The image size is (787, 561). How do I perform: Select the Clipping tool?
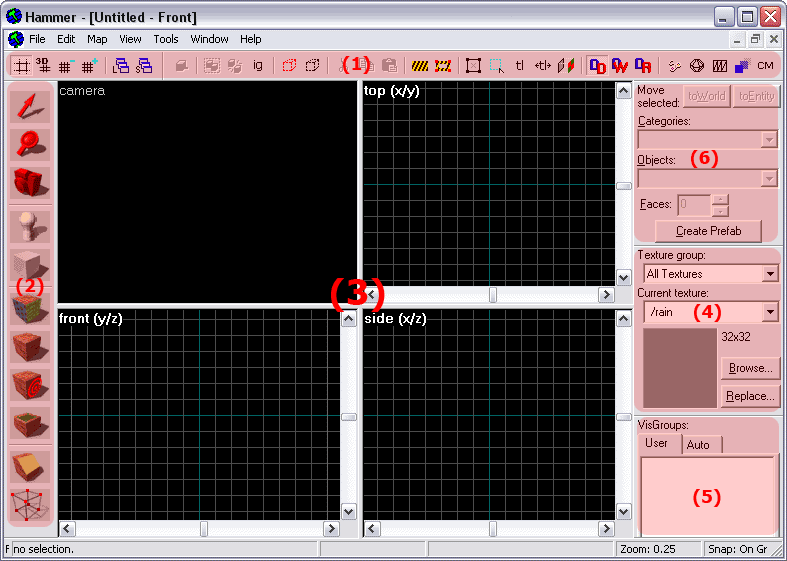pyautogui.click(x=30, y=466)
